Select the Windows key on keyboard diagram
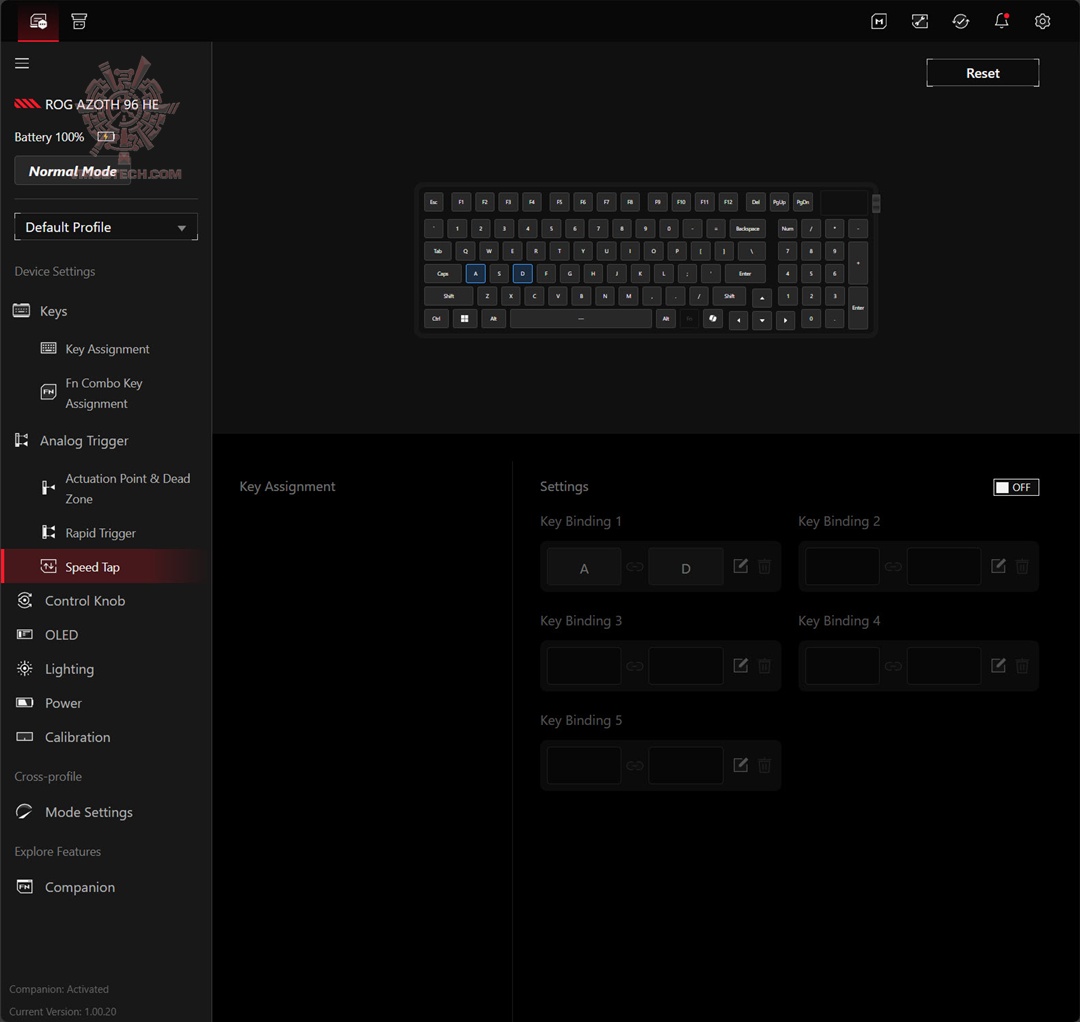 465,319
